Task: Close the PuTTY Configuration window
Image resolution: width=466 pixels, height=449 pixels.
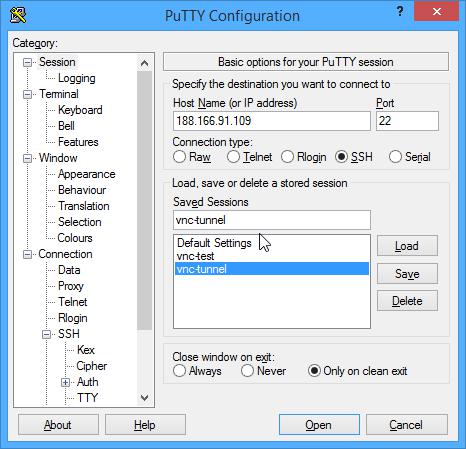Action: (x=437, y=12)
